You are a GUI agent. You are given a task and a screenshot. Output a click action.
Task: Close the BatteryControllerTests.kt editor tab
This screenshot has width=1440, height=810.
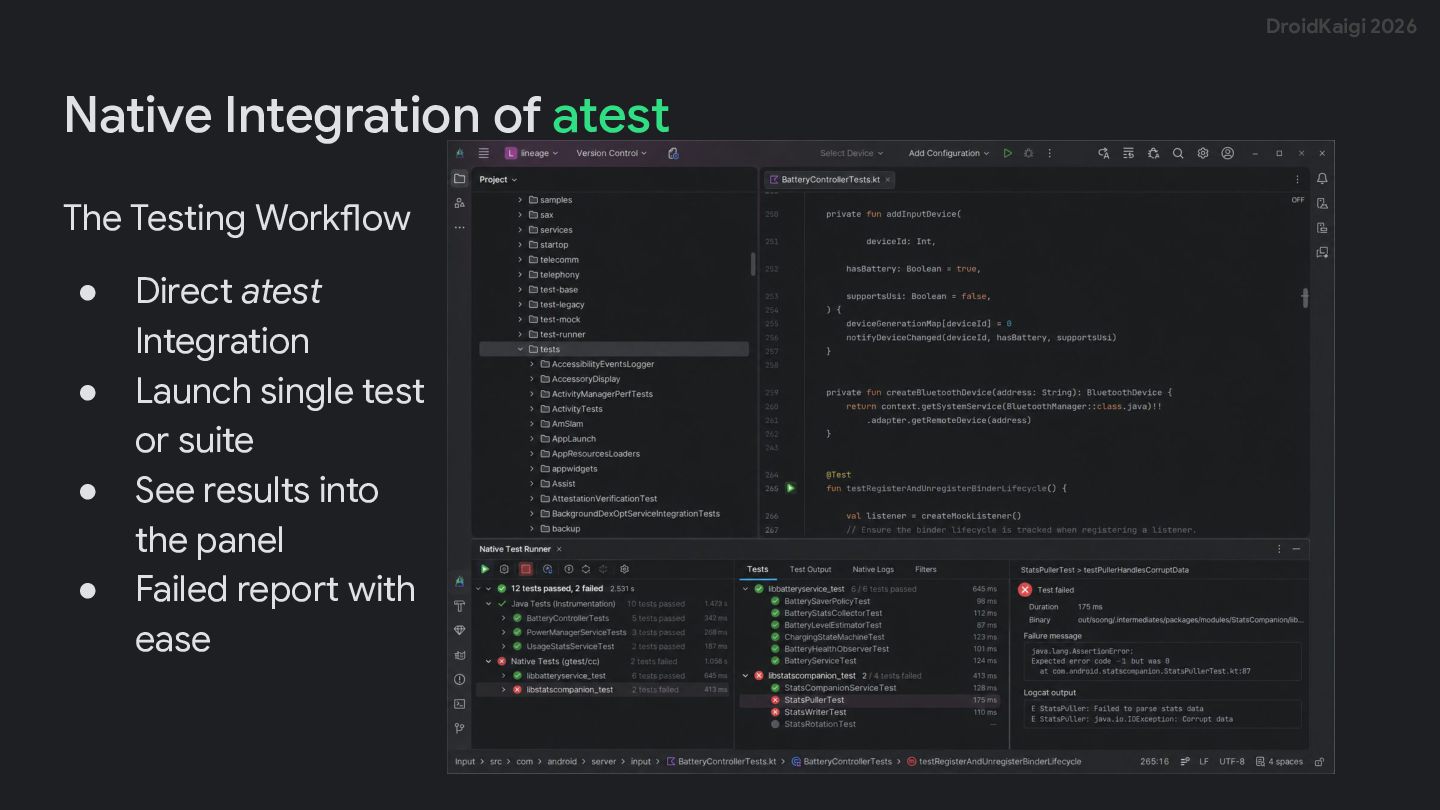coord(887,180)
